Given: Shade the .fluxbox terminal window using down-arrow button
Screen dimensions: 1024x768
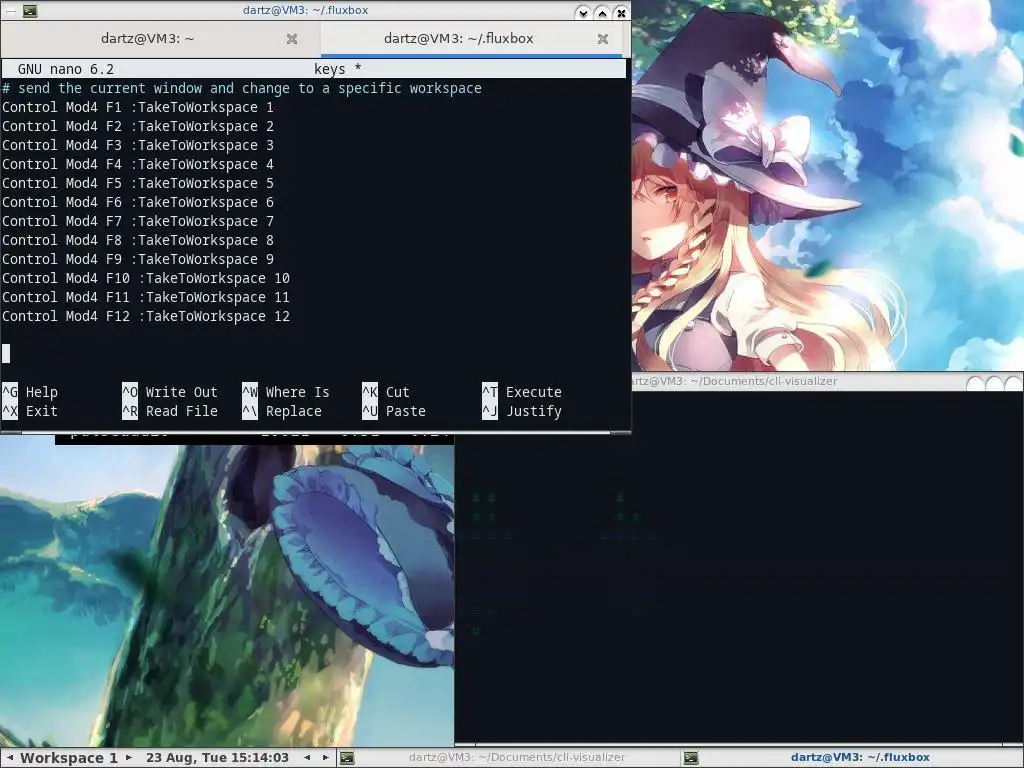Looking at the screenshot, I should pos(583,12).
